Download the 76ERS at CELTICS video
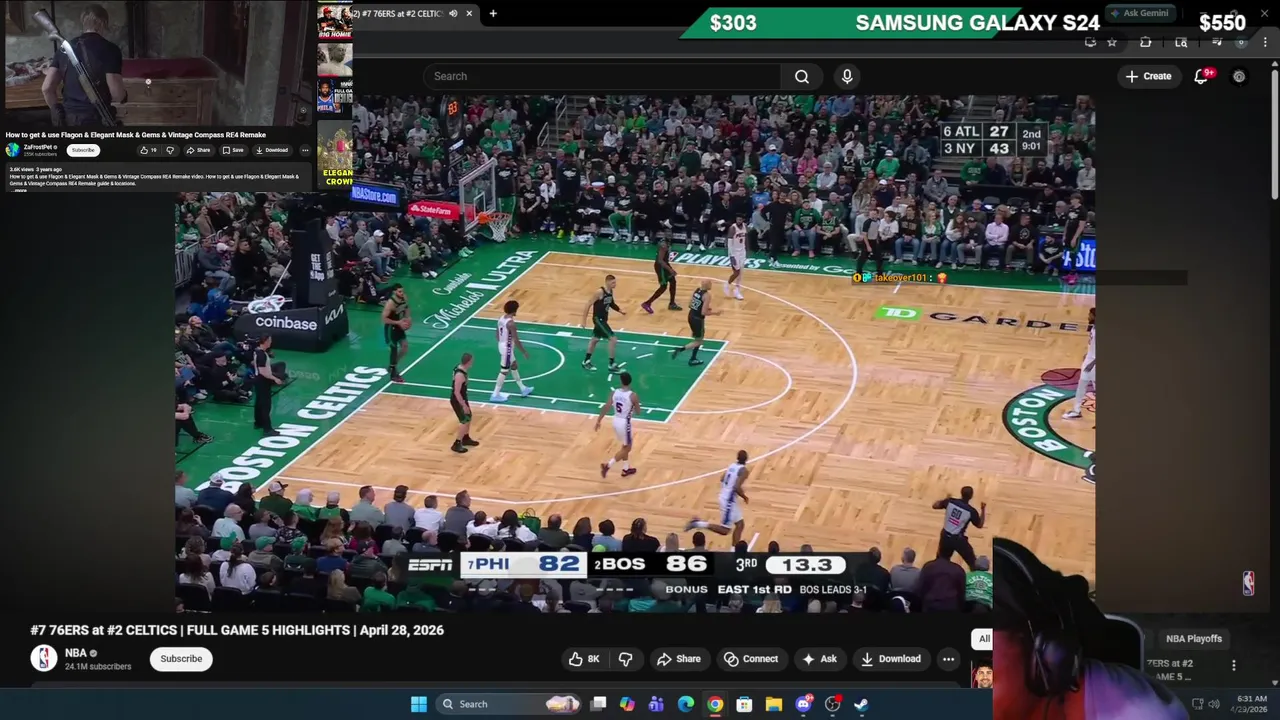 (890, 659)
